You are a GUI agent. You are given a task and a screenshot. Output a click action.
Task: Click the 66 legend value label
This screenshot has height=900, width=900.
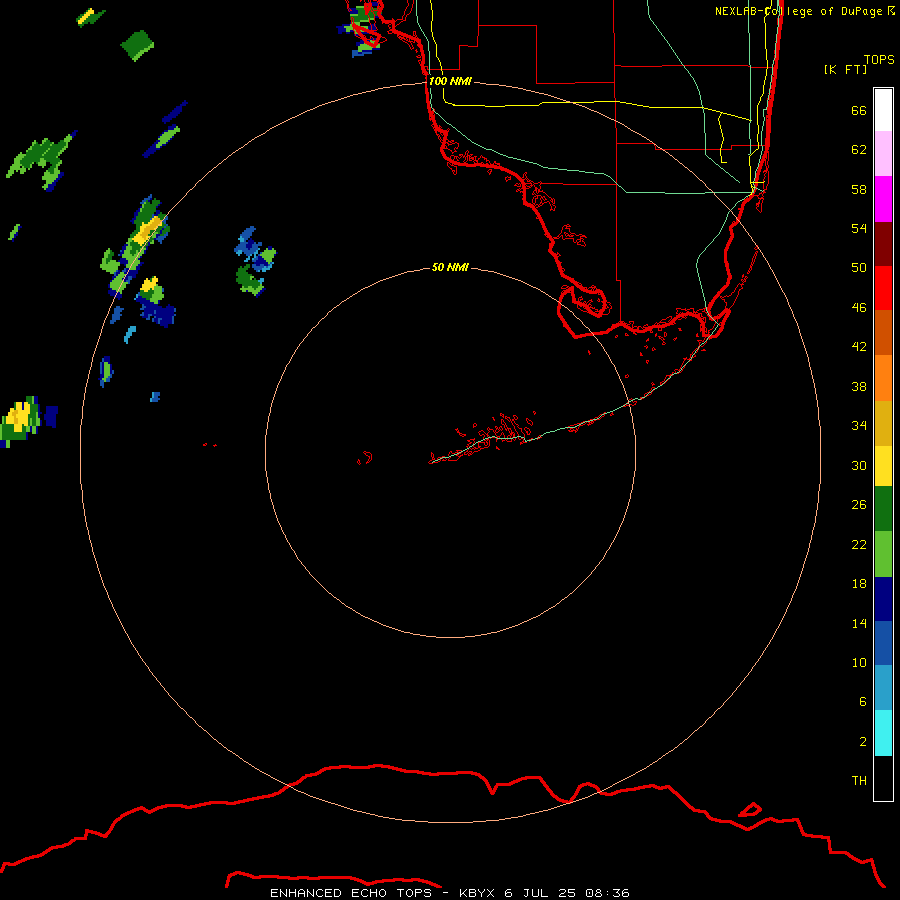pyautogui.click(x=859, y=110)
